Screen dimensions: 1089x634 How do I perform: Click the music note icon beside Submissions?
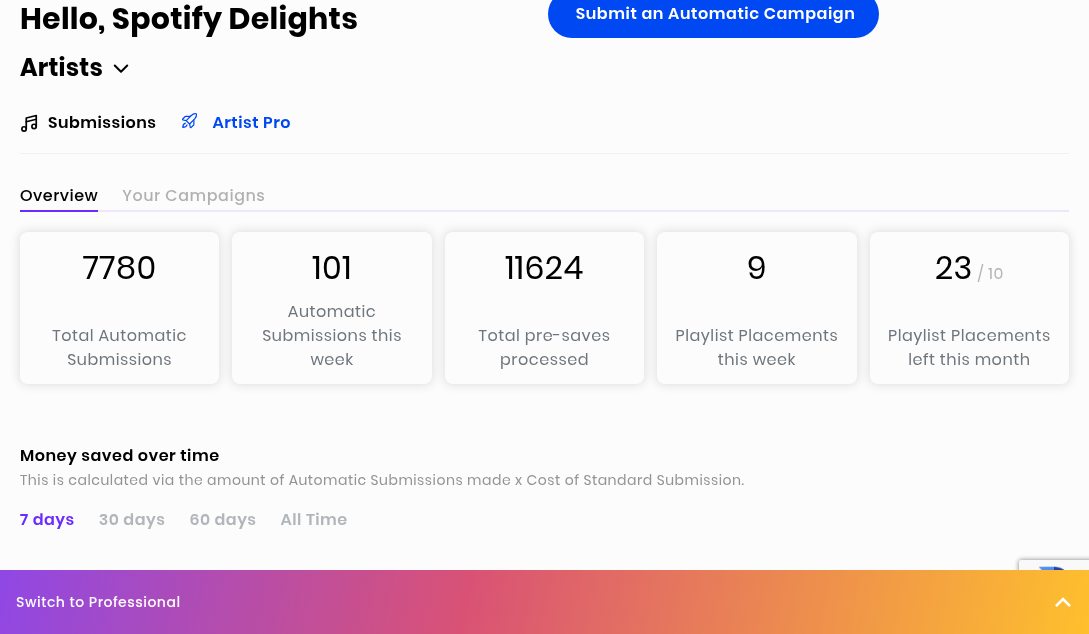point(29,123)
